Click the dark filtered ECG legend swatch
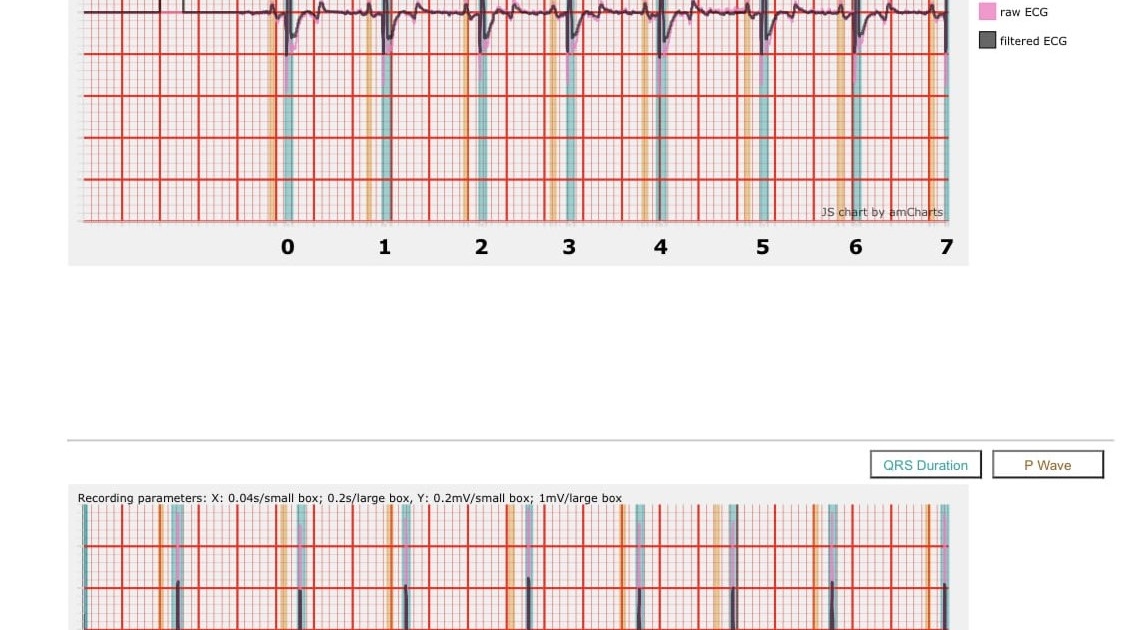 tap(987, 41)
